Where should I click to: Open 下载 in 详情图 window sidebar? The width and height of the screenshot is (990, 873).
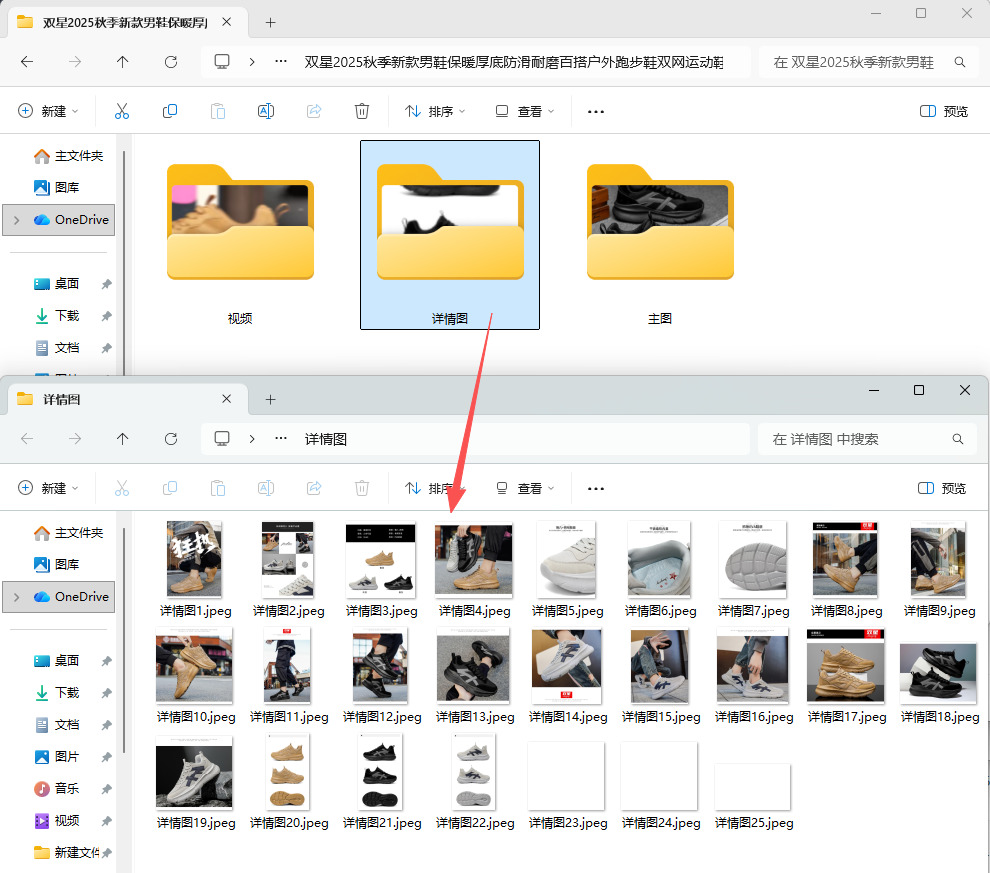tap(57, 692)
